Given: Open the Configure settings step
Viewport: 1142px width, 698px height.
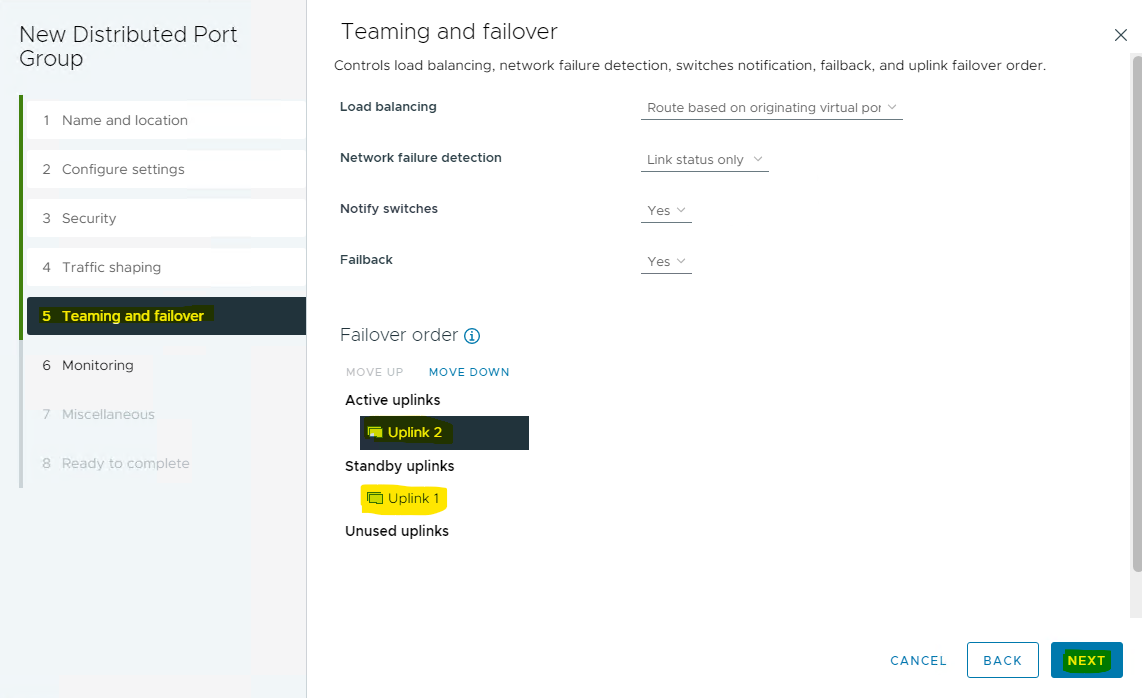Looking at the screenshot, I should (x=123, y=169).
